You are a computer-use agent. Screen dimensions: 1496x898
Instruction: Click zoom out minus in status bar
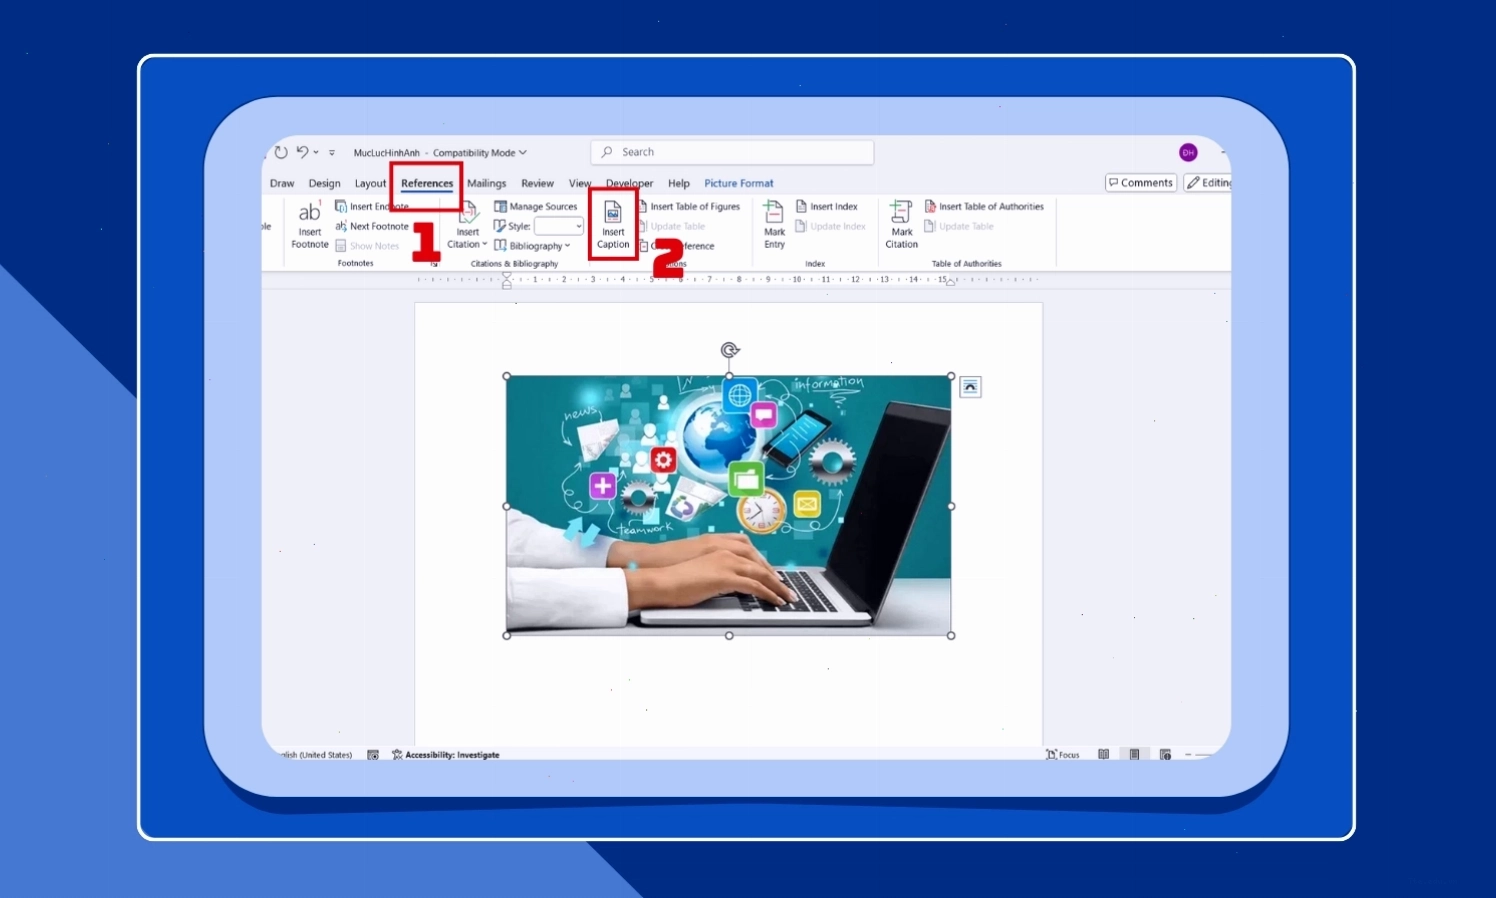click(1188, 755)
